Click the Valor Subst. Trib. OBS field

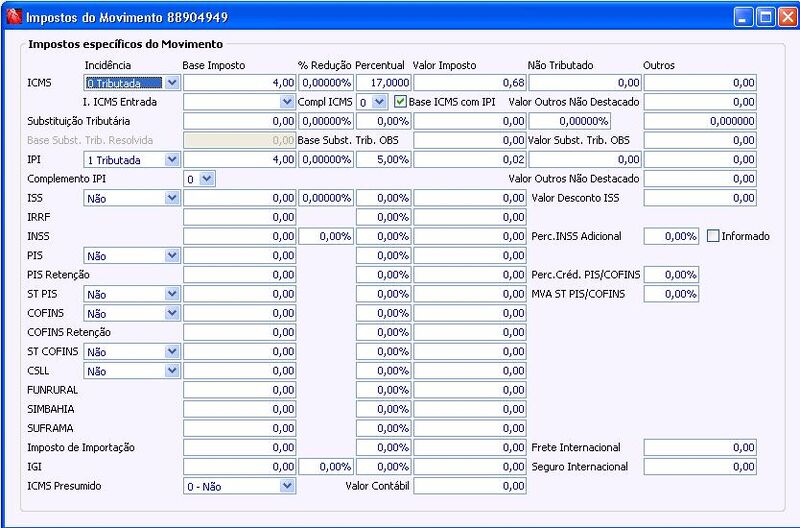click(700, 140)
